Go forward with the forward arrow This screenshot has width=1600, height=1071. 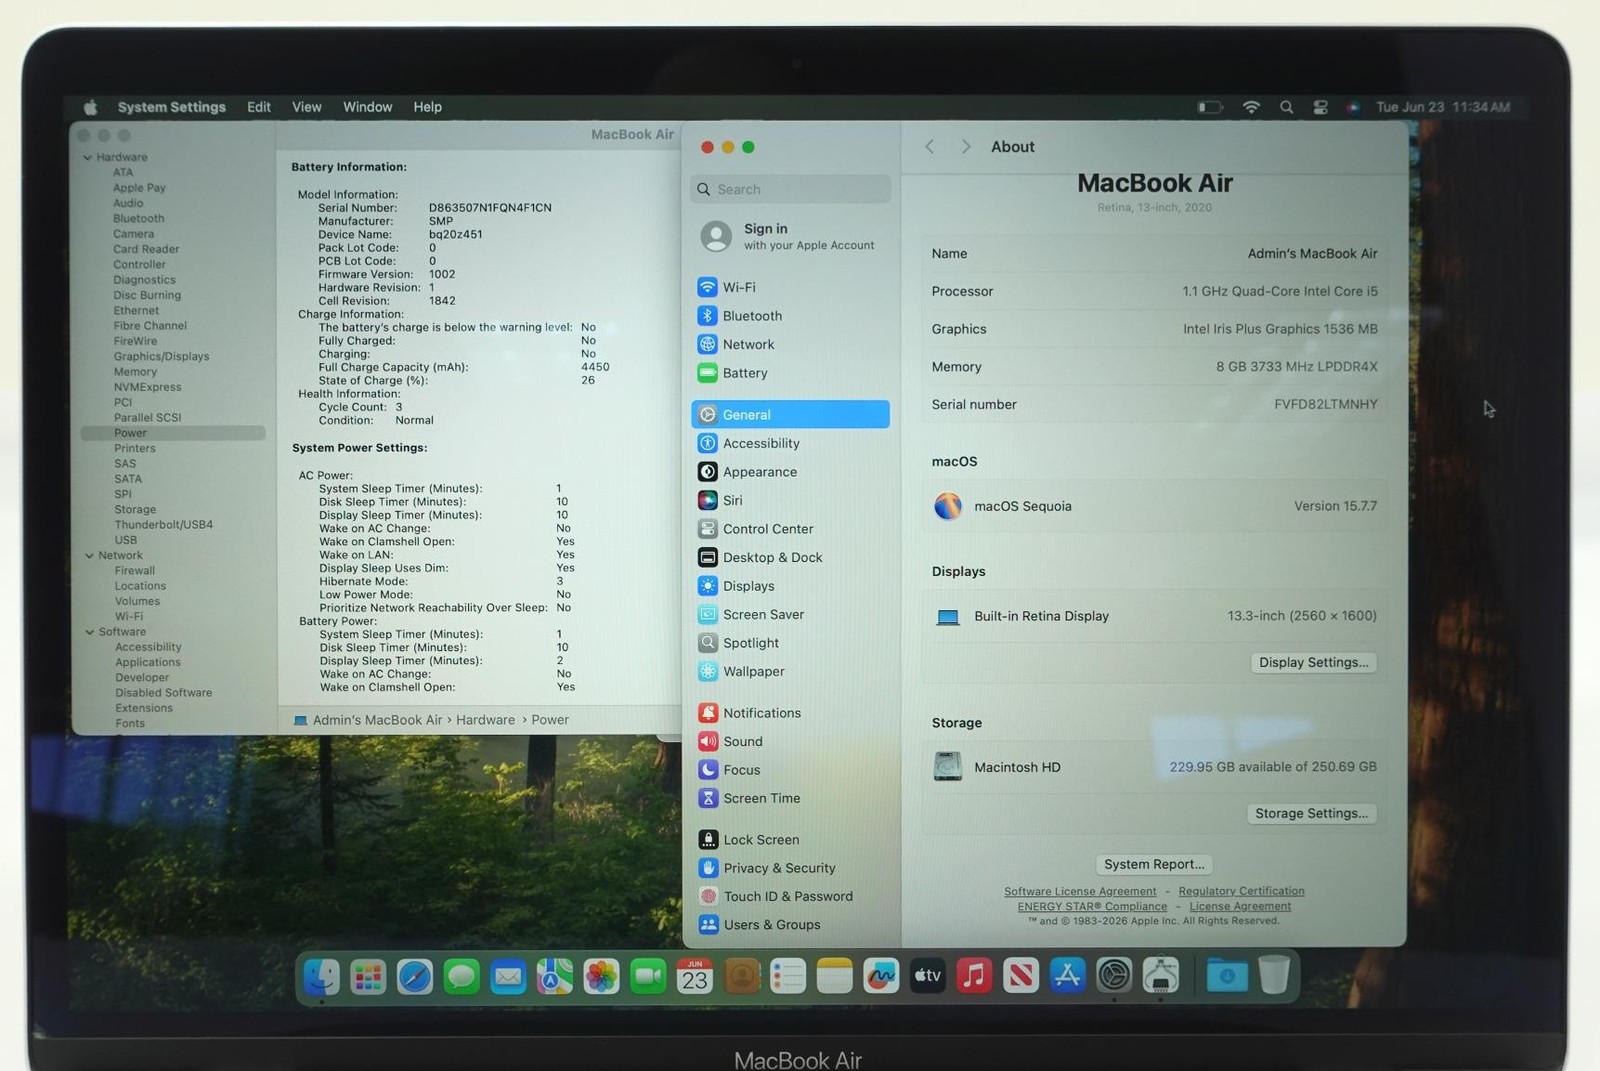point(965,147)
